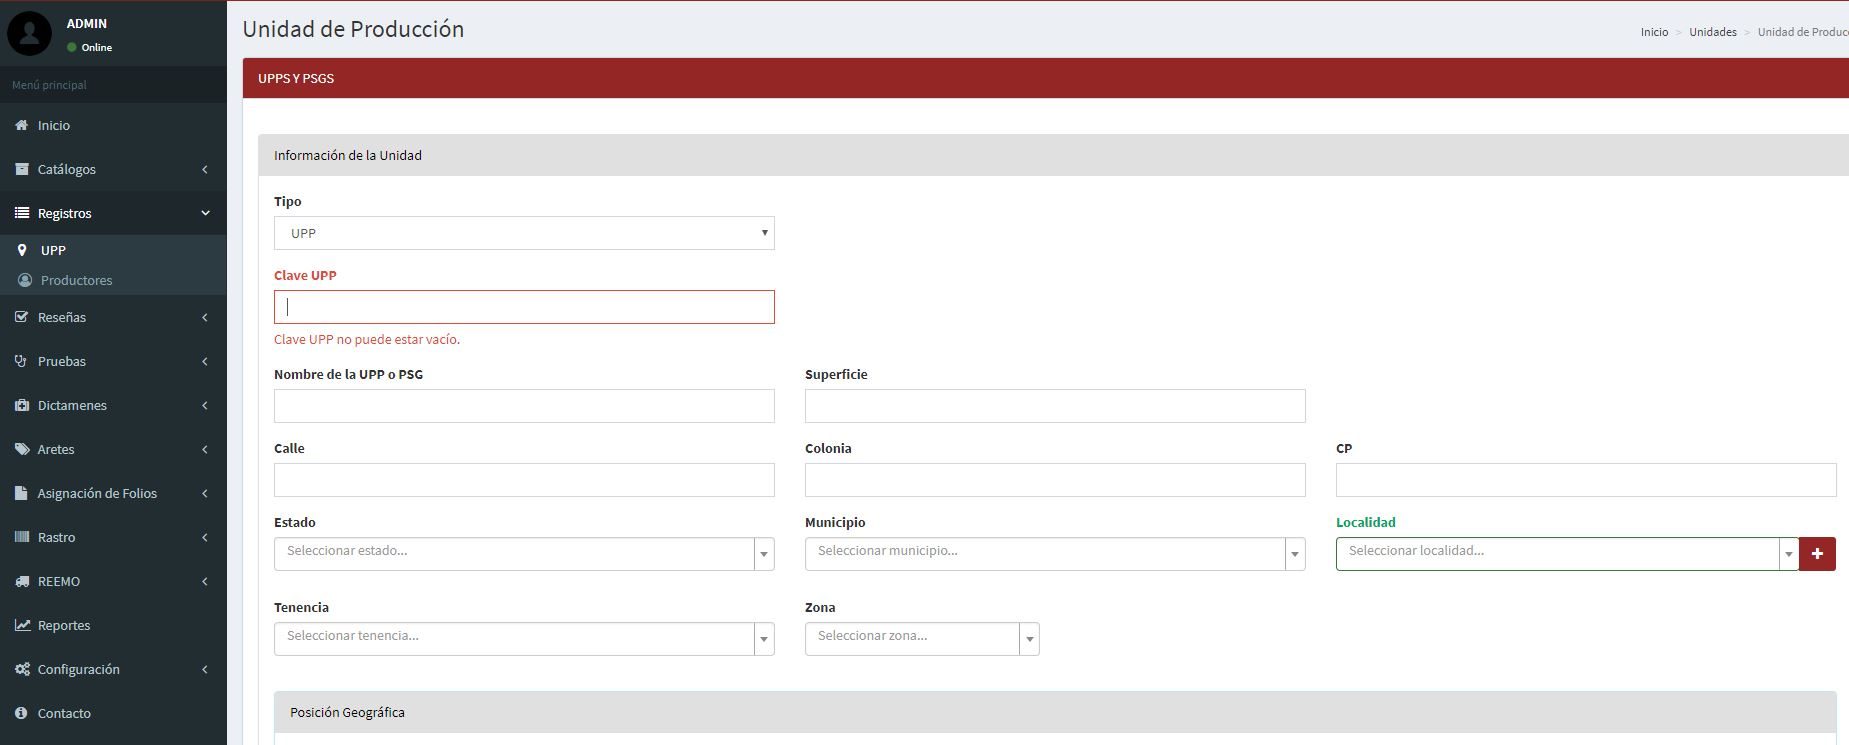The image size is (1849, 745).
Task: Click the UPP map marker icon
Action: [x=22, y=250]
